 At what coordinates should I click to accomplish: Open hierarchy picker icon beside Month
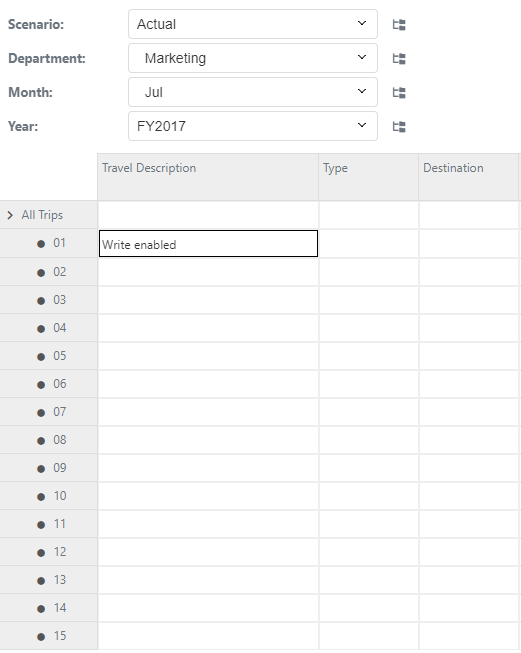coord(399,92)
